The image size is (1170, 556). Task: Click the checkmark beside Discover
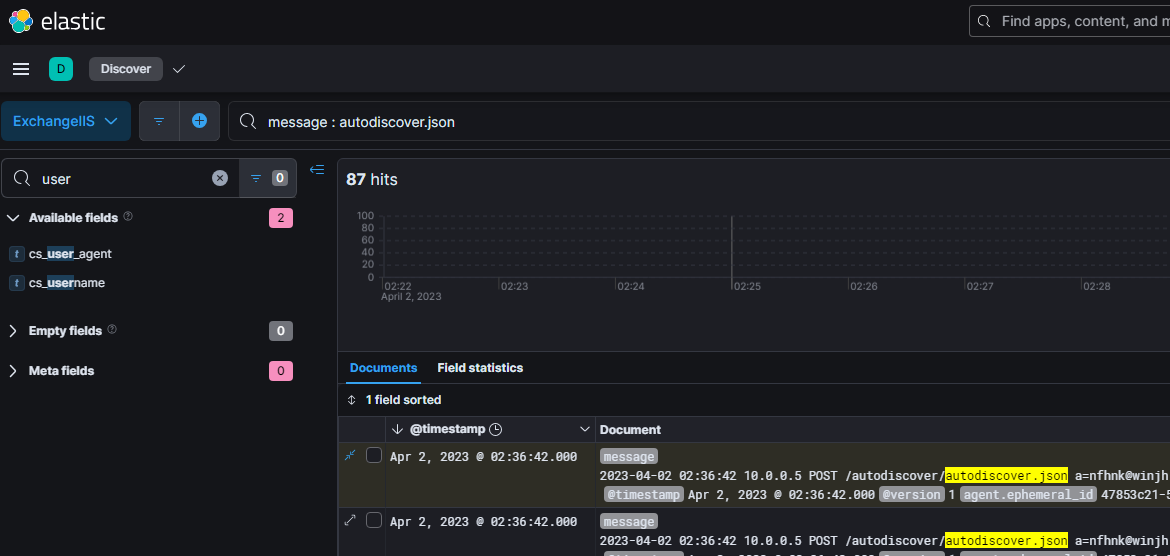pos(178,69)
